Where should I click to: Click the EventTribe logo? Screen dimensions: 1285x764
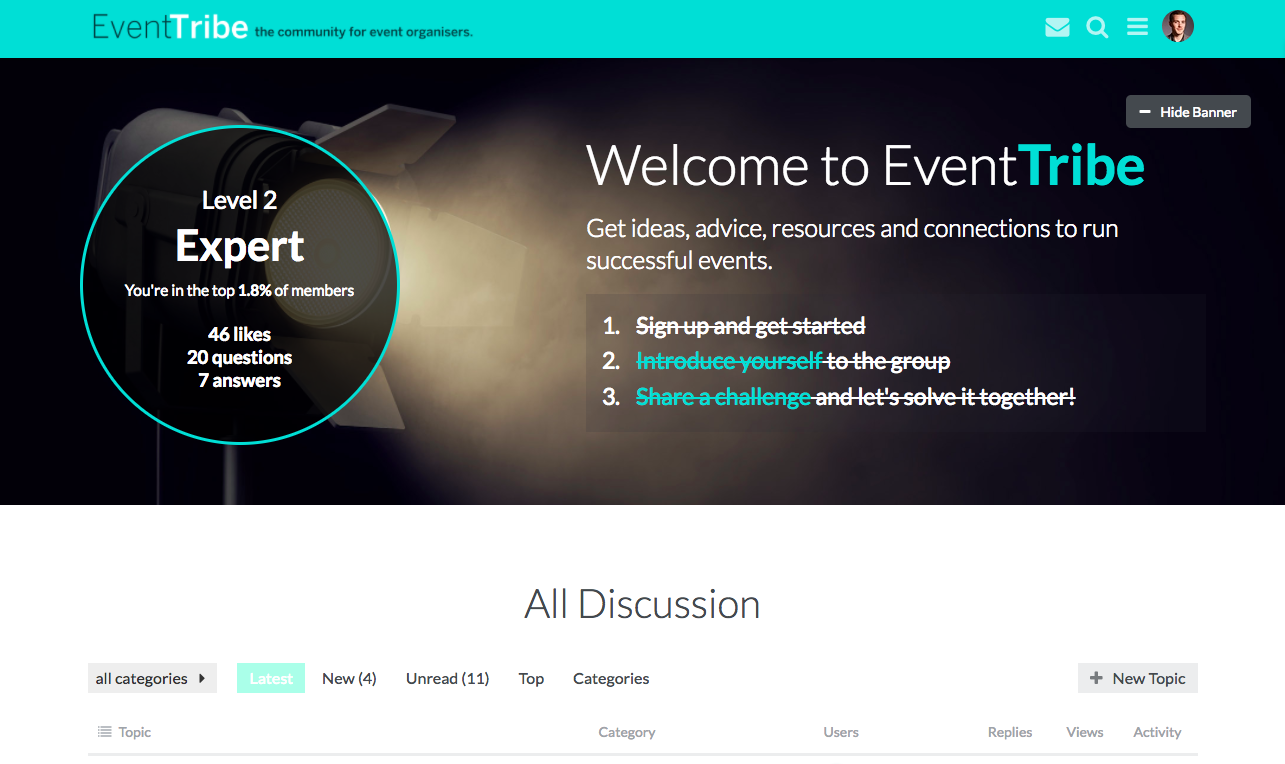tap(170, 26)
